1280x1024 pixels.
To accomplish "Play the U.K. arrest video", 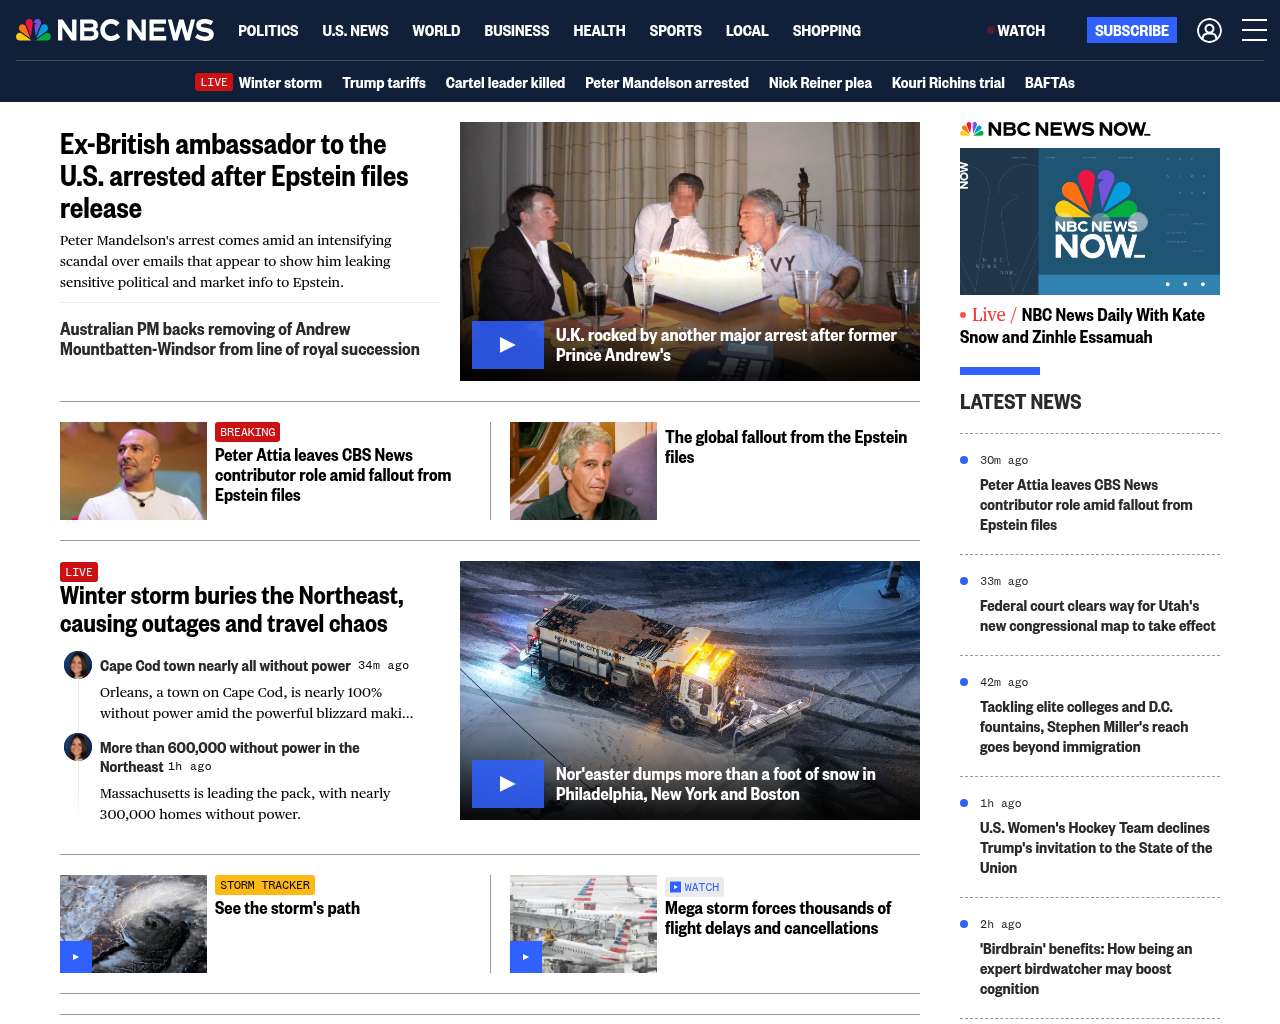I will click(507, 345).
